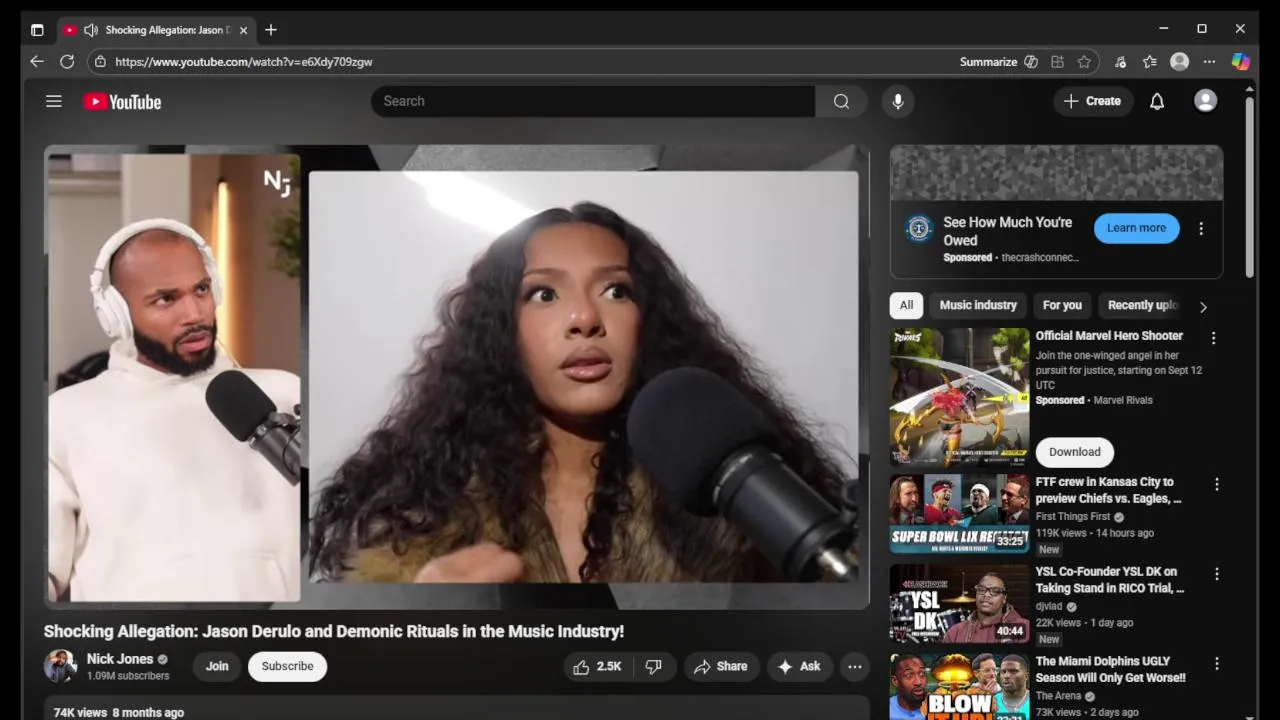Open the media control icon in toolbar
Viewport: 1280px width, 720px height.
pos(1121,61)
